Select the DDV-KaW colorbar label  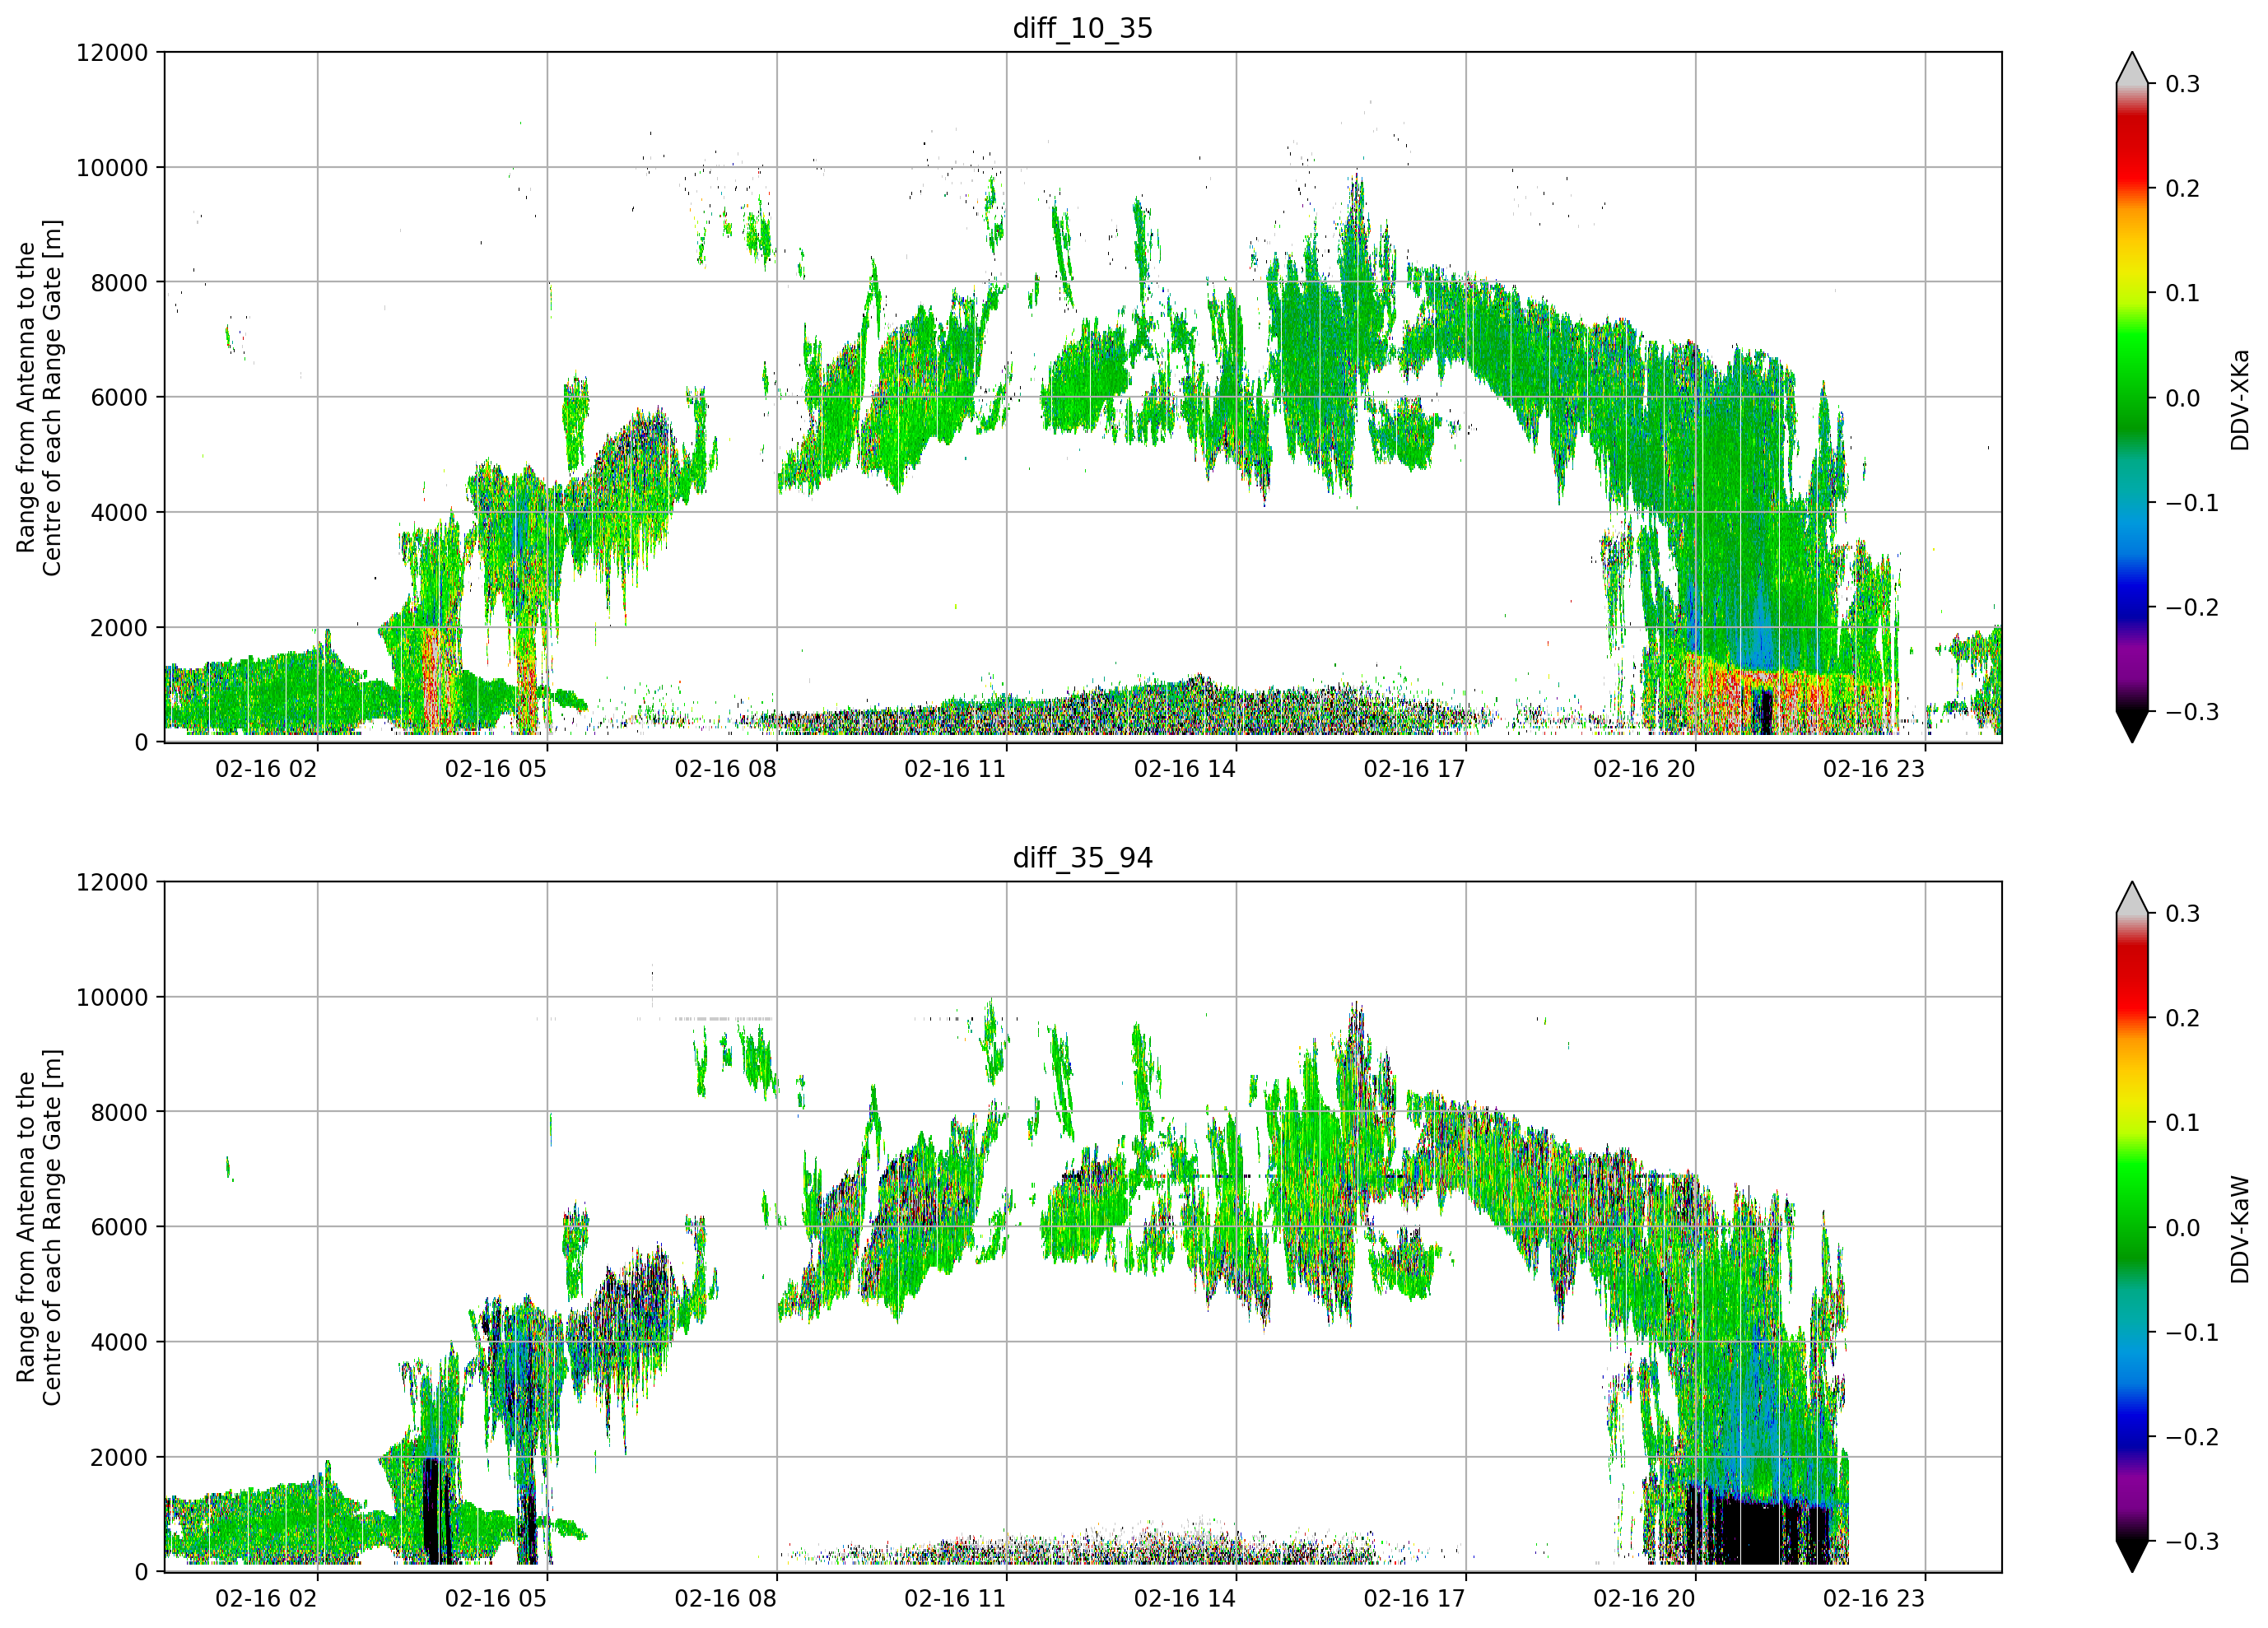tap(2240, 1229)
